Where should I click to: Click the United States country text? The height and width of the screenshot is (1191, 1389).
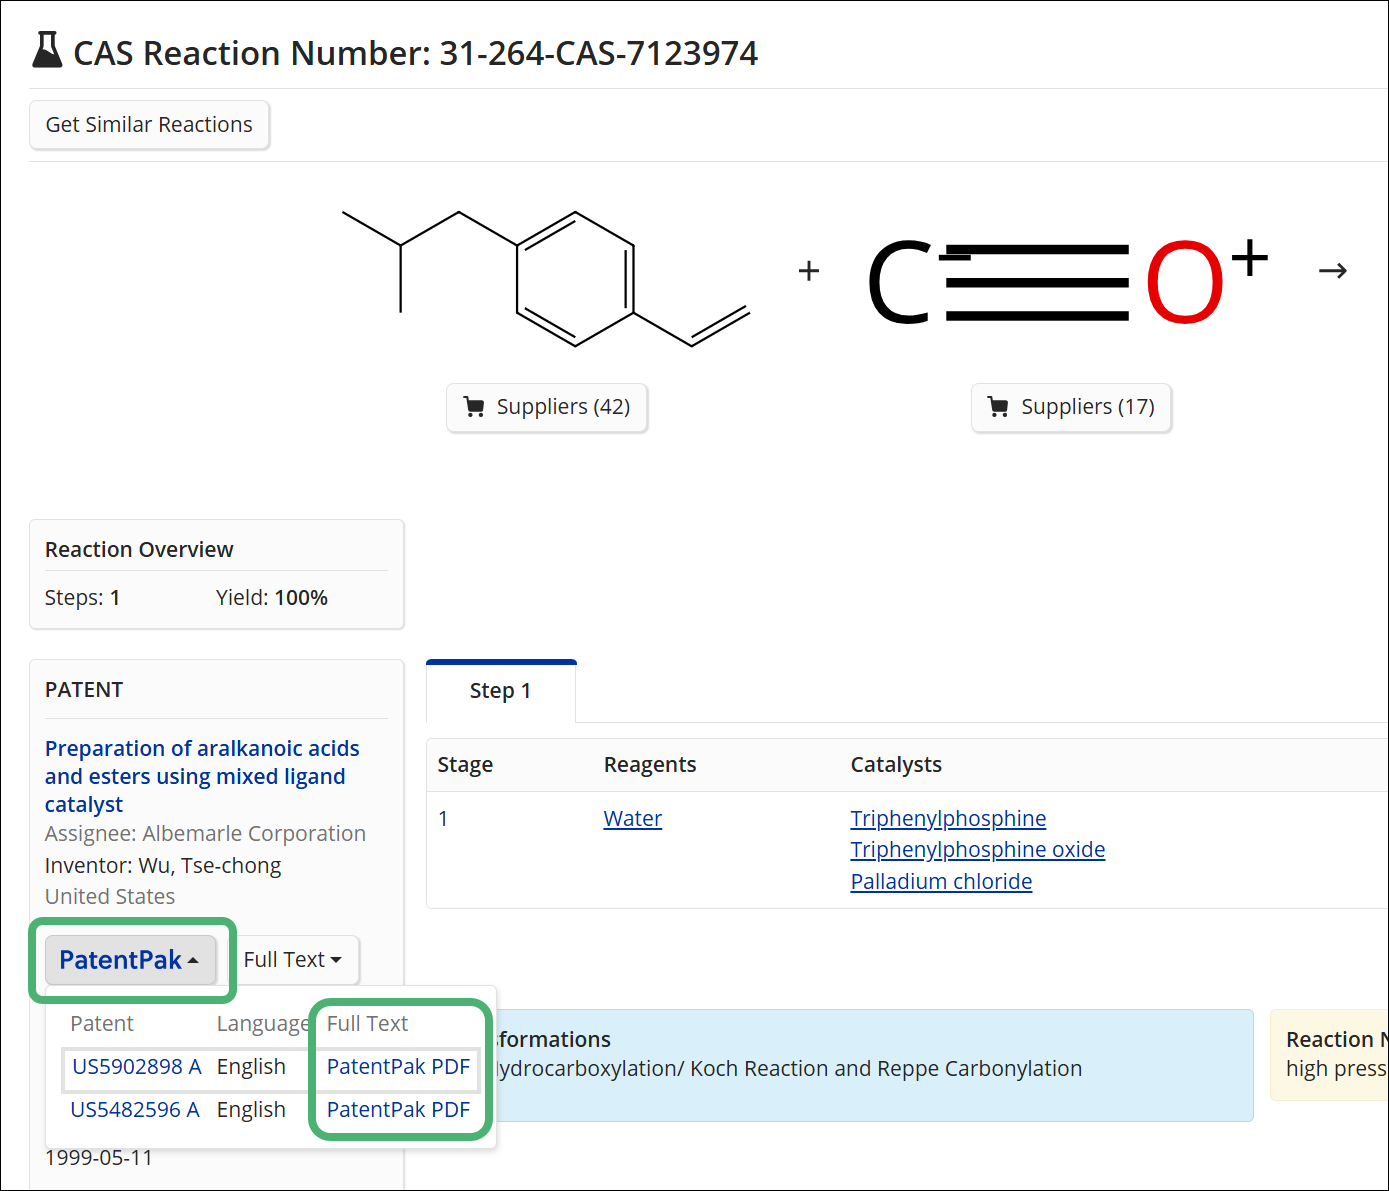[110, 897]
